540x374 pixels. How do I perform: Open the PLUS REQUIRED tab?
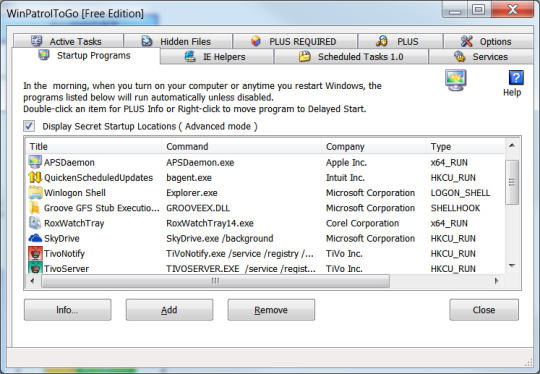point(295,41)
